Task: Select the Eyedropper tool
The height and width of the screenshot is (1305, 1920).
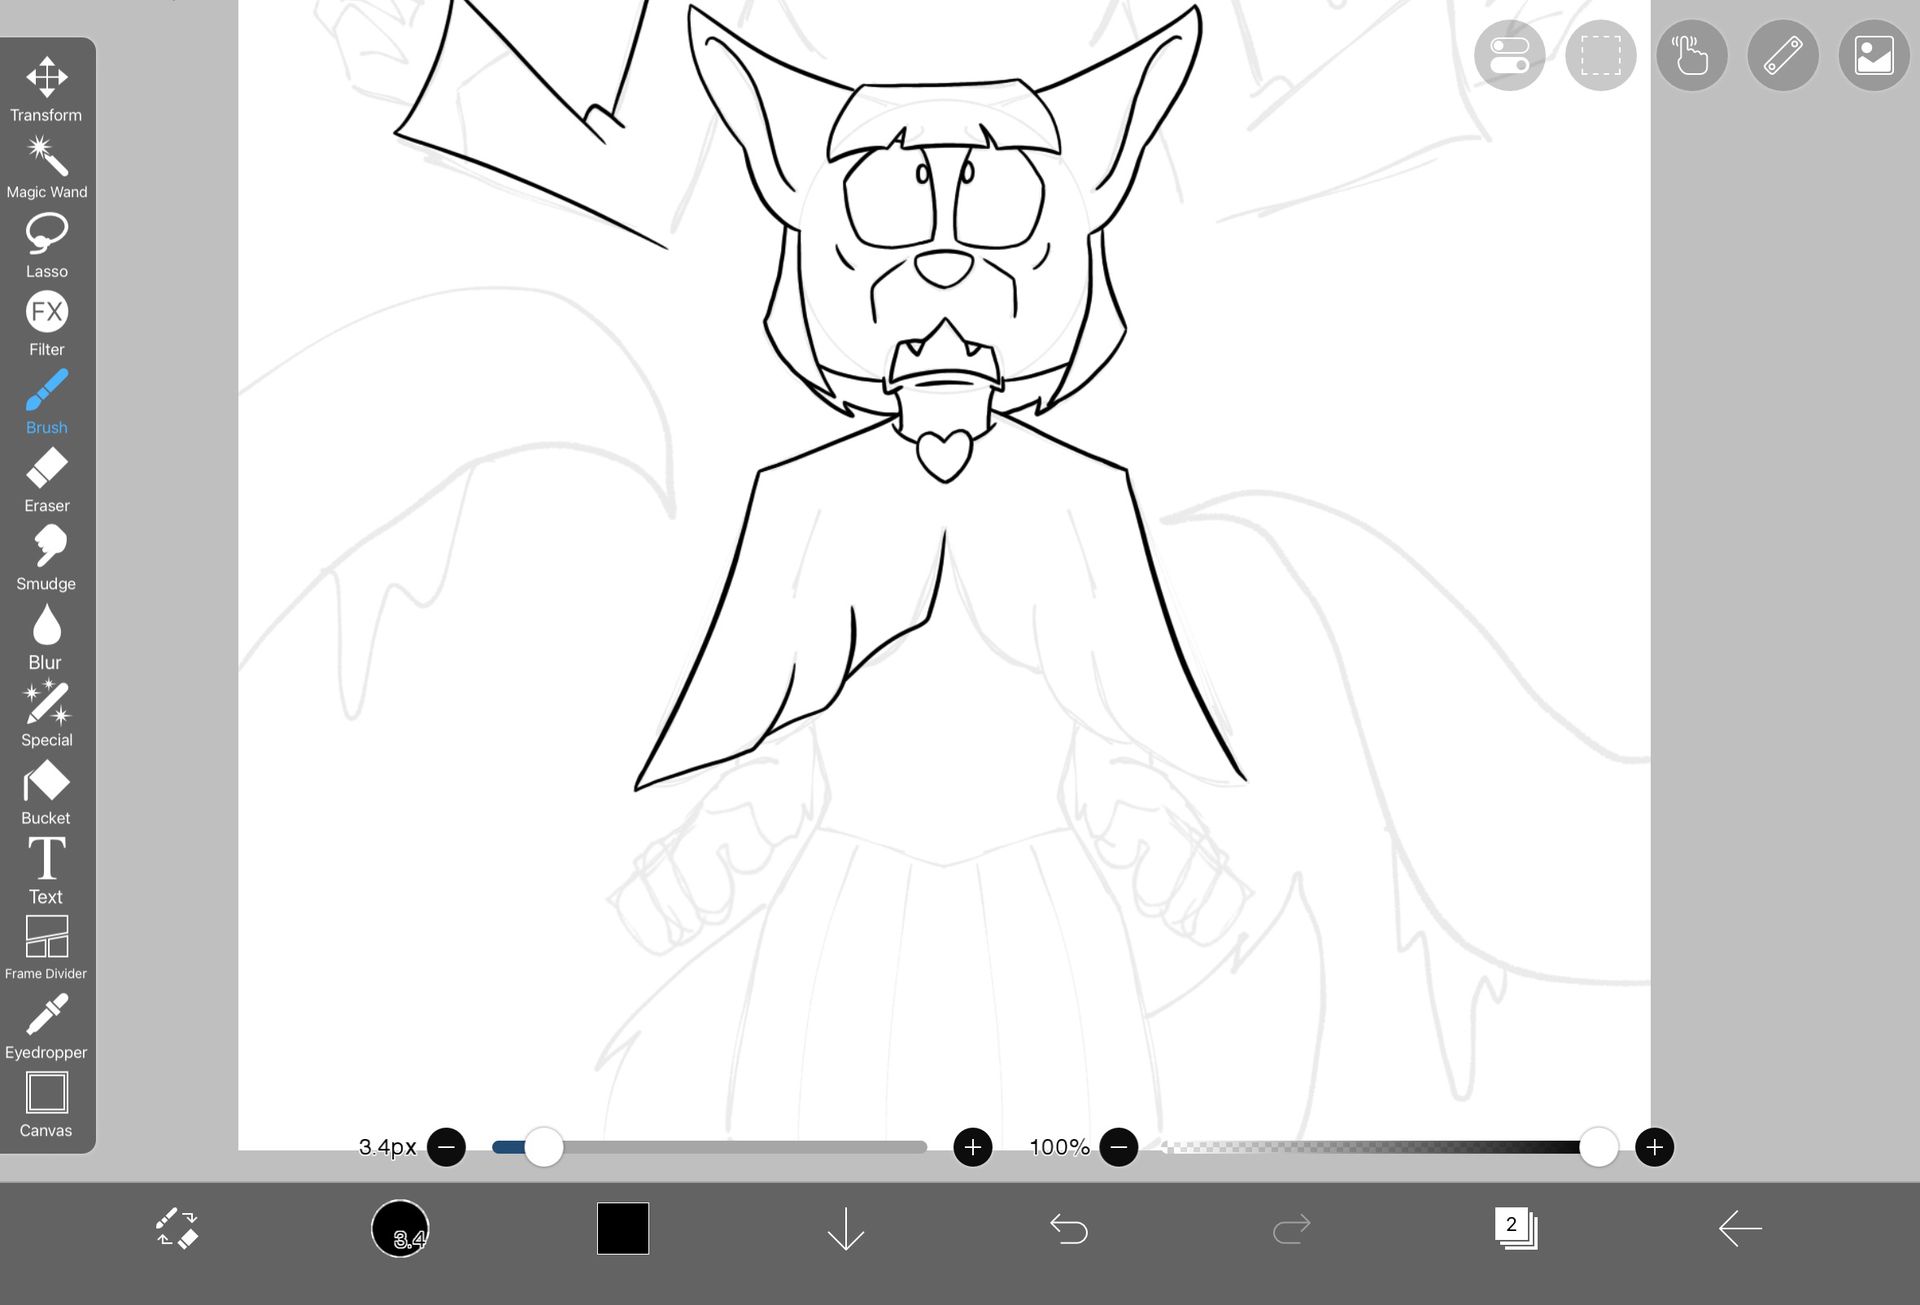Action: [46, 1027]
